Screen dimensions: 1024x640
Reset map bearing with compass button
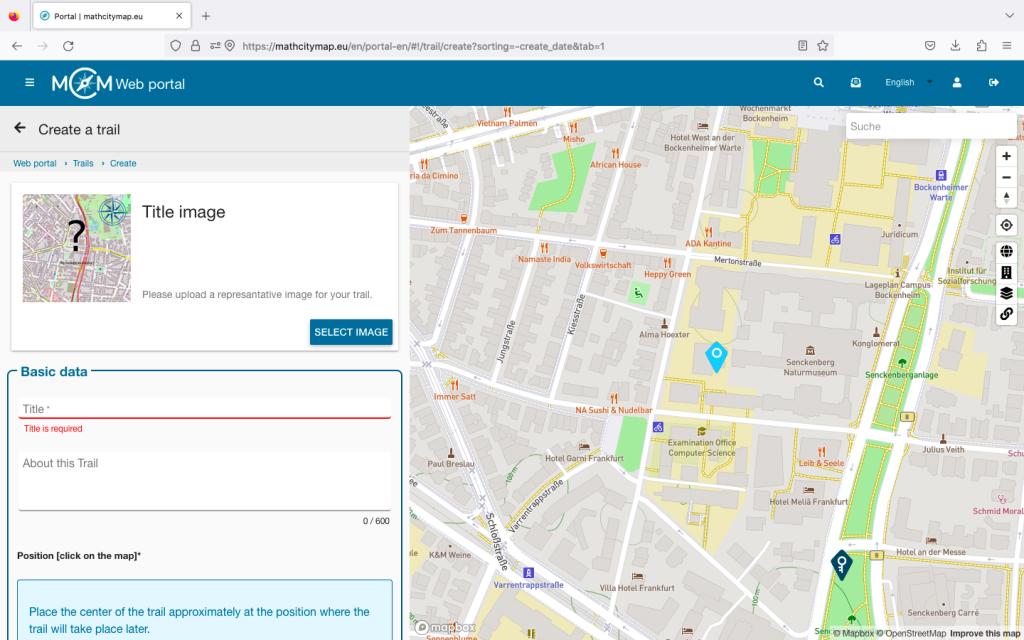1006,198
